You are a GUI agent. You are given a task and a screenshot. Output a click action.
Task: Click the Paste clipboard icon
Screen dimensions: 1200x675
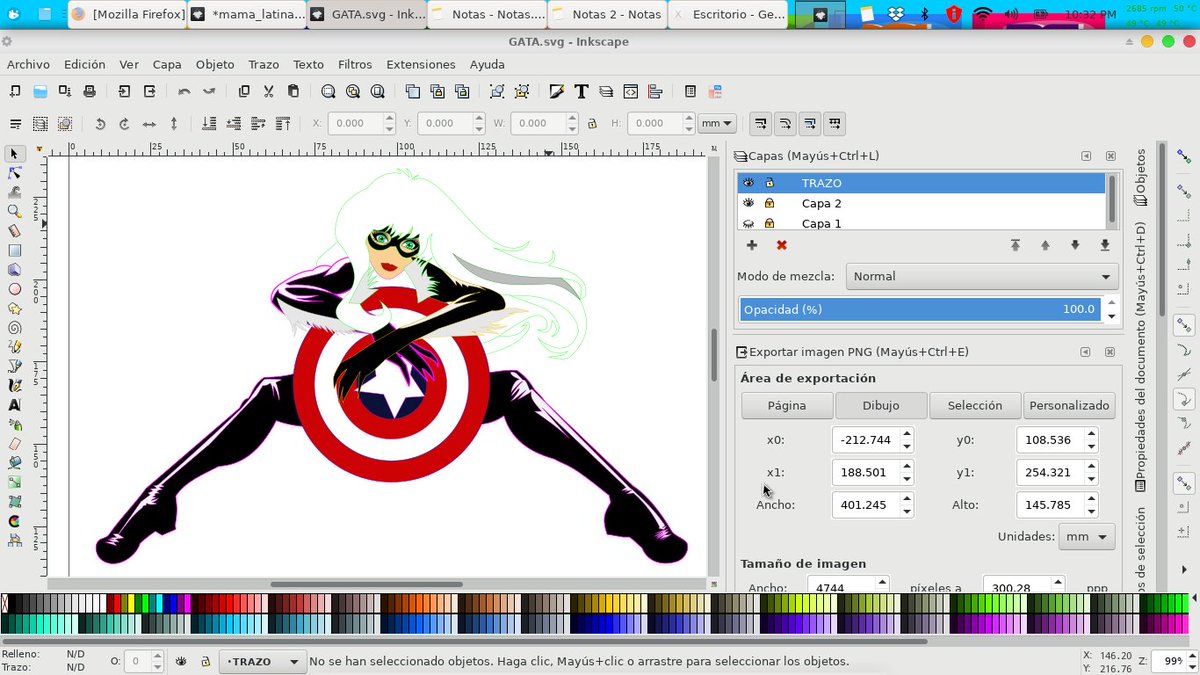point(293,91)
